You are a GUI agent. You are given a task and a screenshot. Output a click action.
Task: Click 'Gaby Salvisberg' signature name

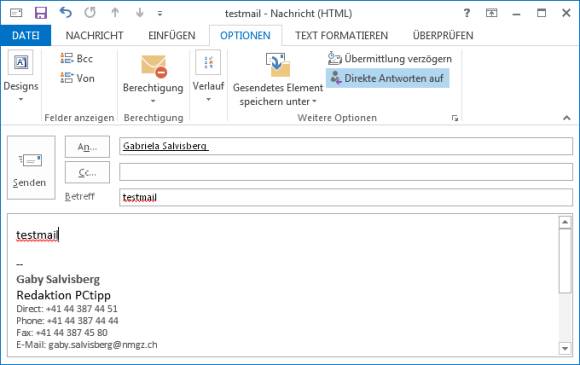pyautogui.click(x=58, y=280)
